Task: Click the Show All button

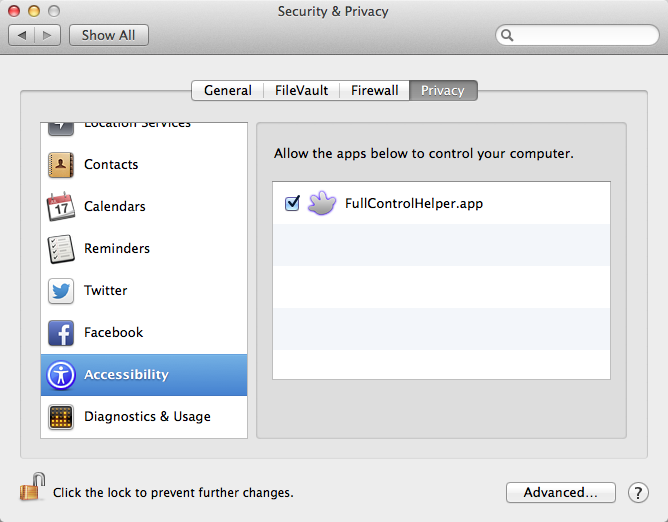Action: pyautogui.click(x=109, y=35)
